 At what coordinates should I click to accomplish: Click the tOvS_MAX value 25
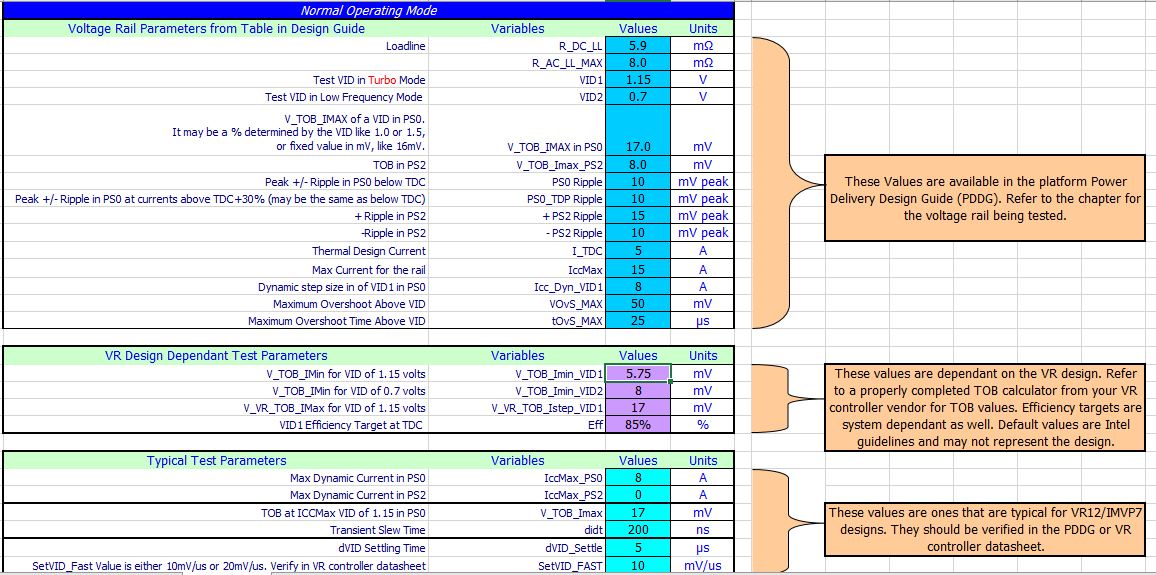tap(637, 321)
